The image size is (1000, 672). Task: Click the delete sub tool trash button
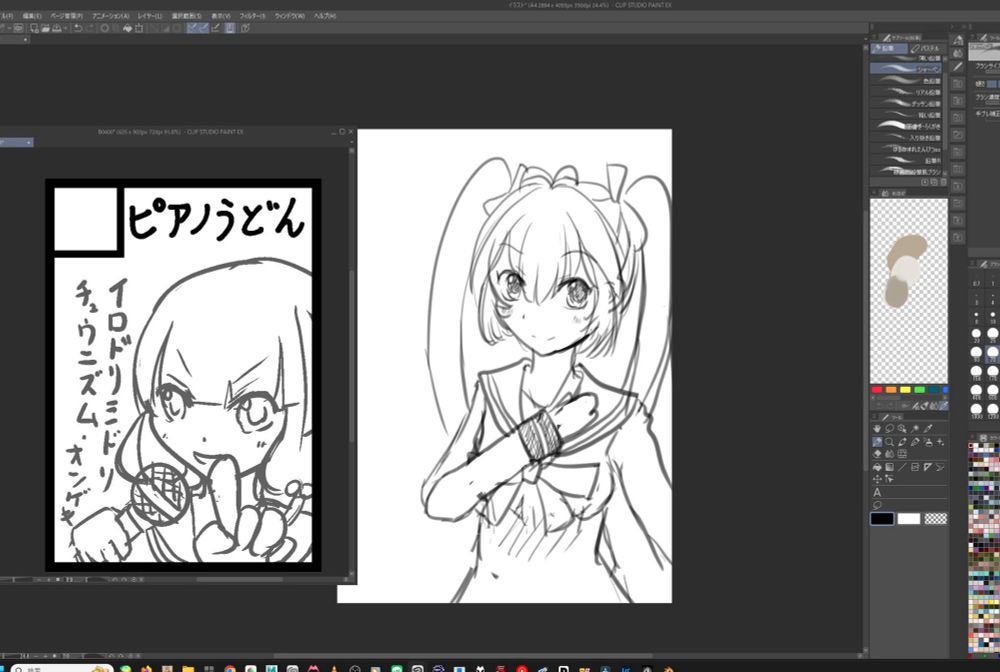click(x=943, y=182)
